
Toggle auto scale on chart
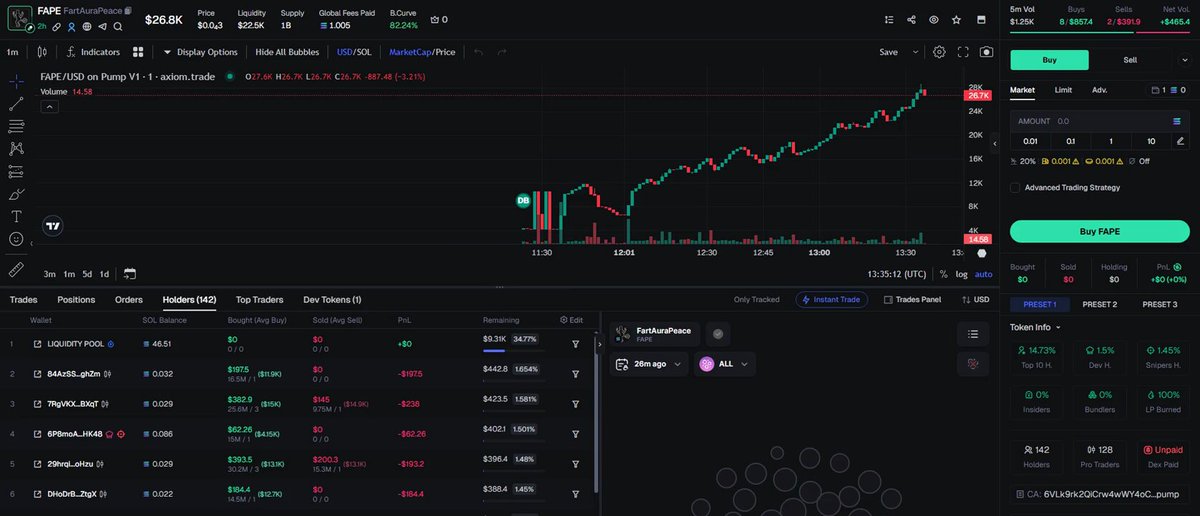click(984, 273)
